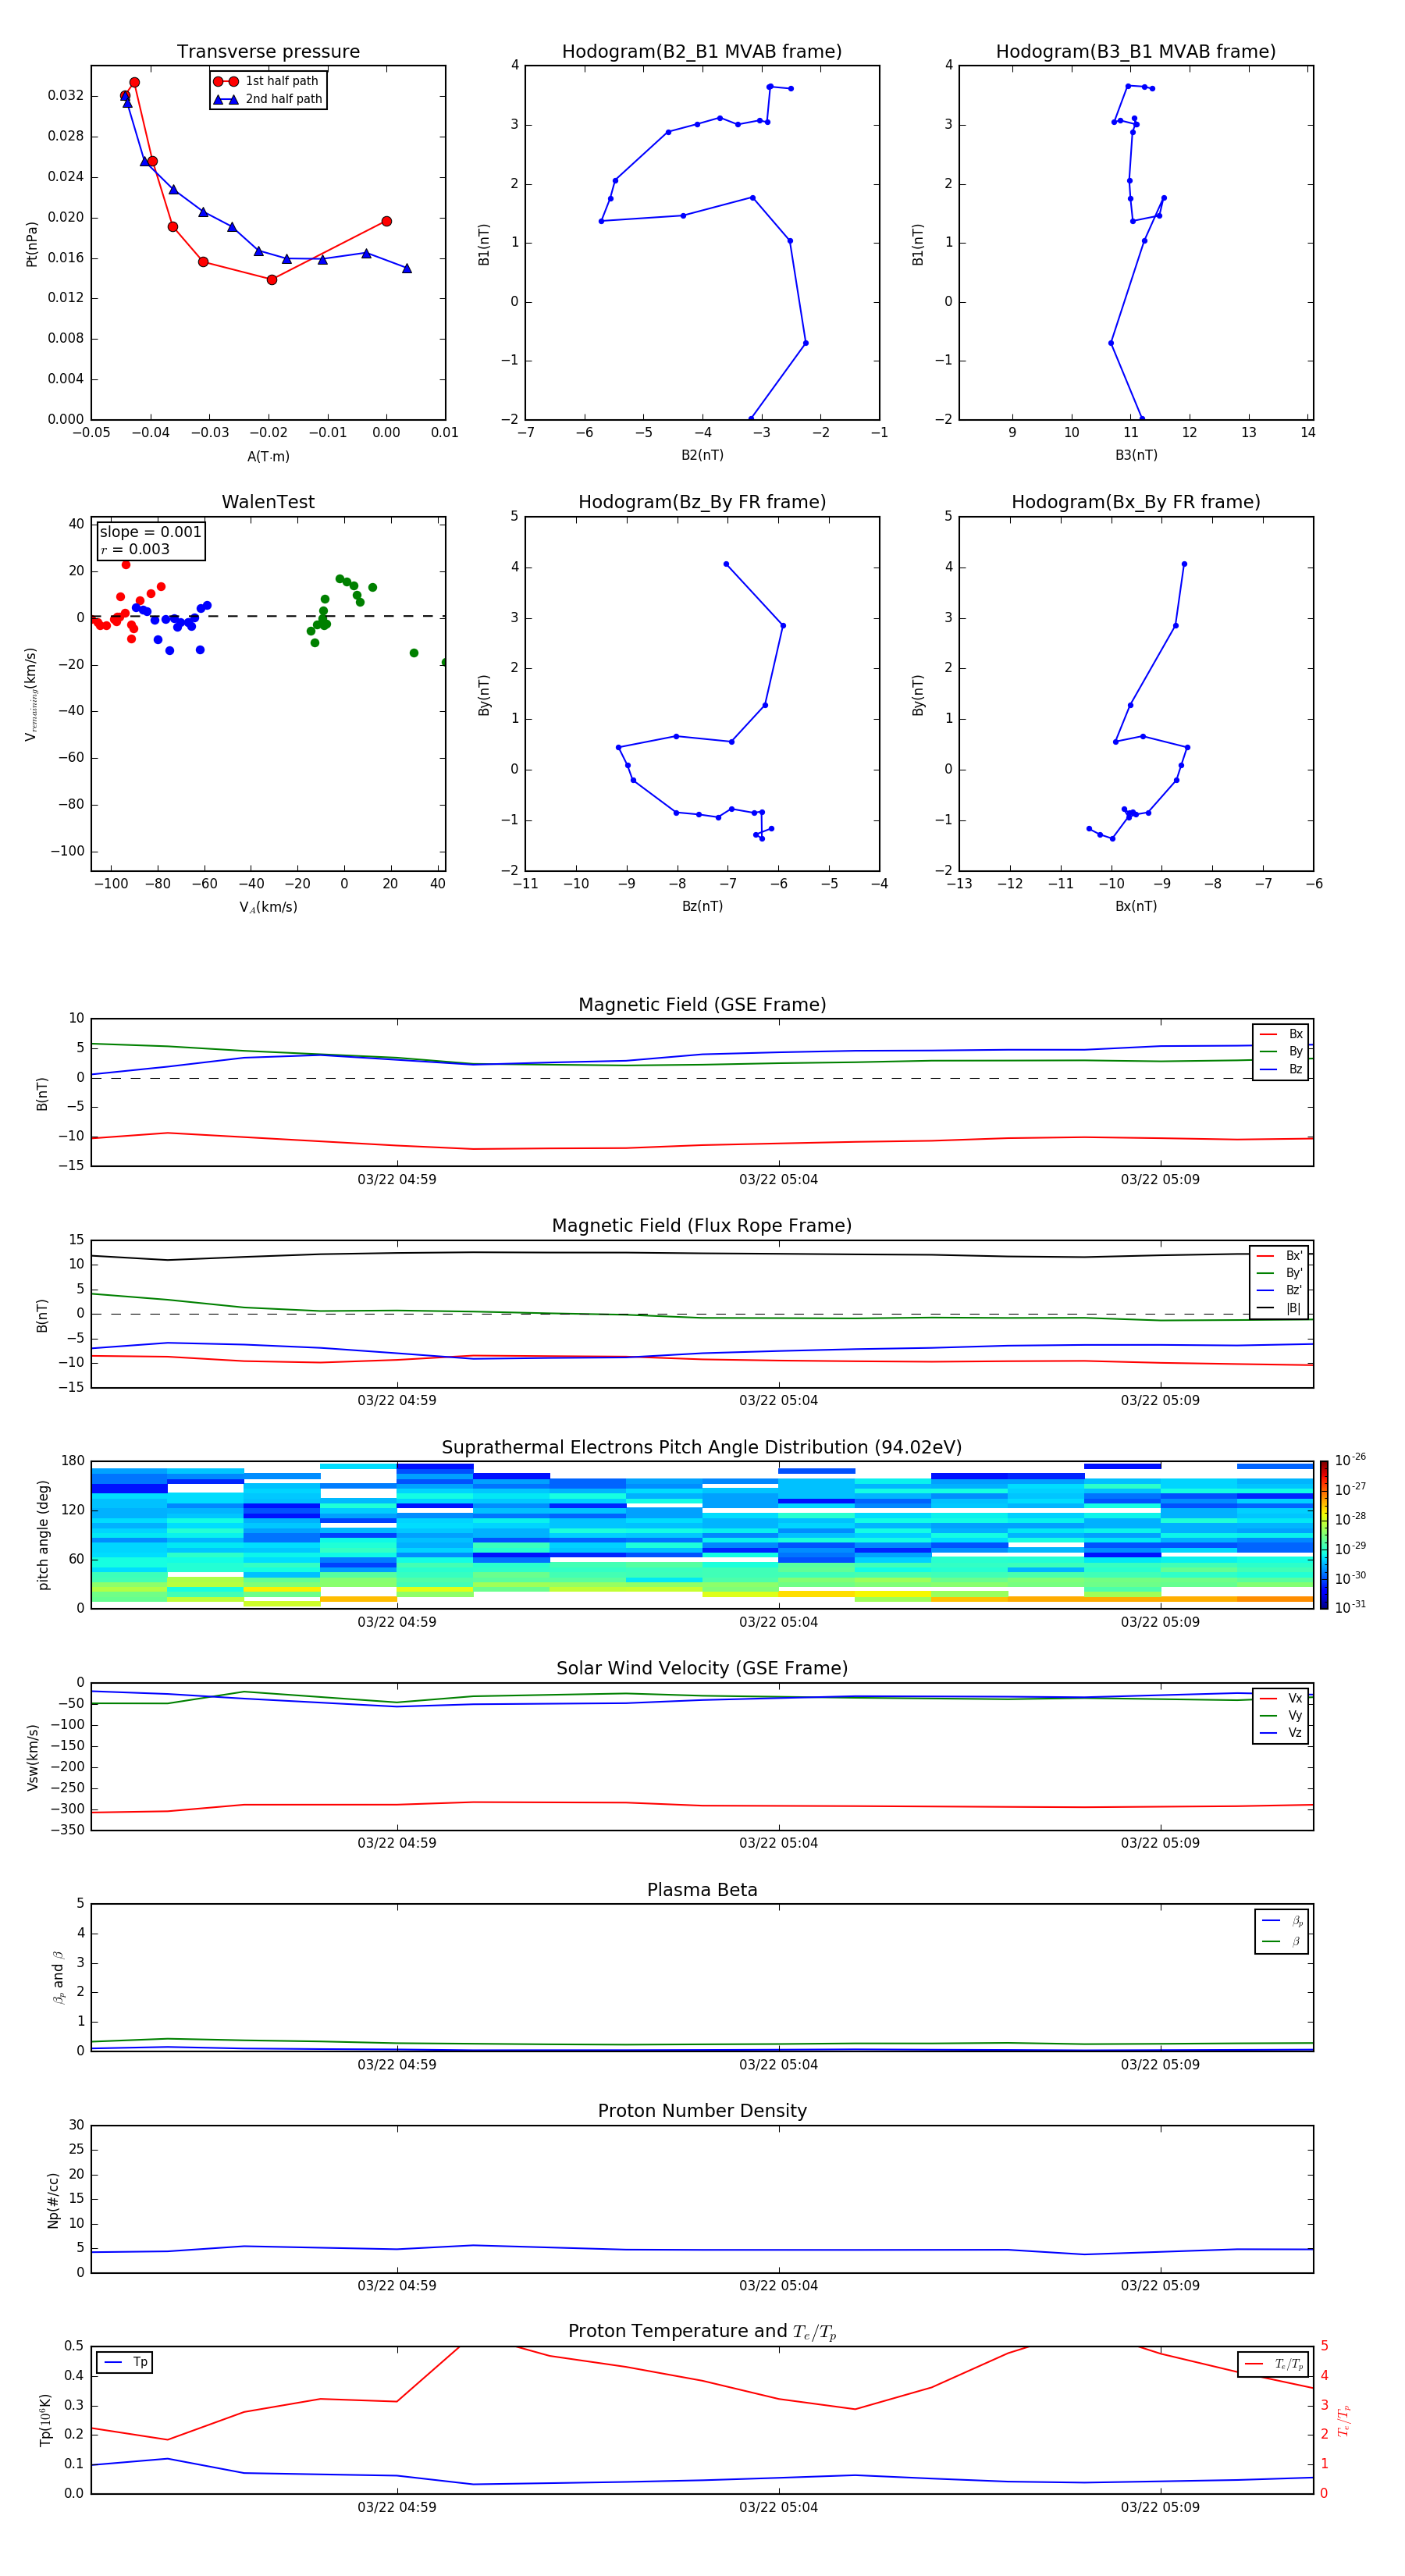The image size is (1405, 2576).
Task: Click the 'Vsw(km/s)' axis label
Action: click(32, 1757)
